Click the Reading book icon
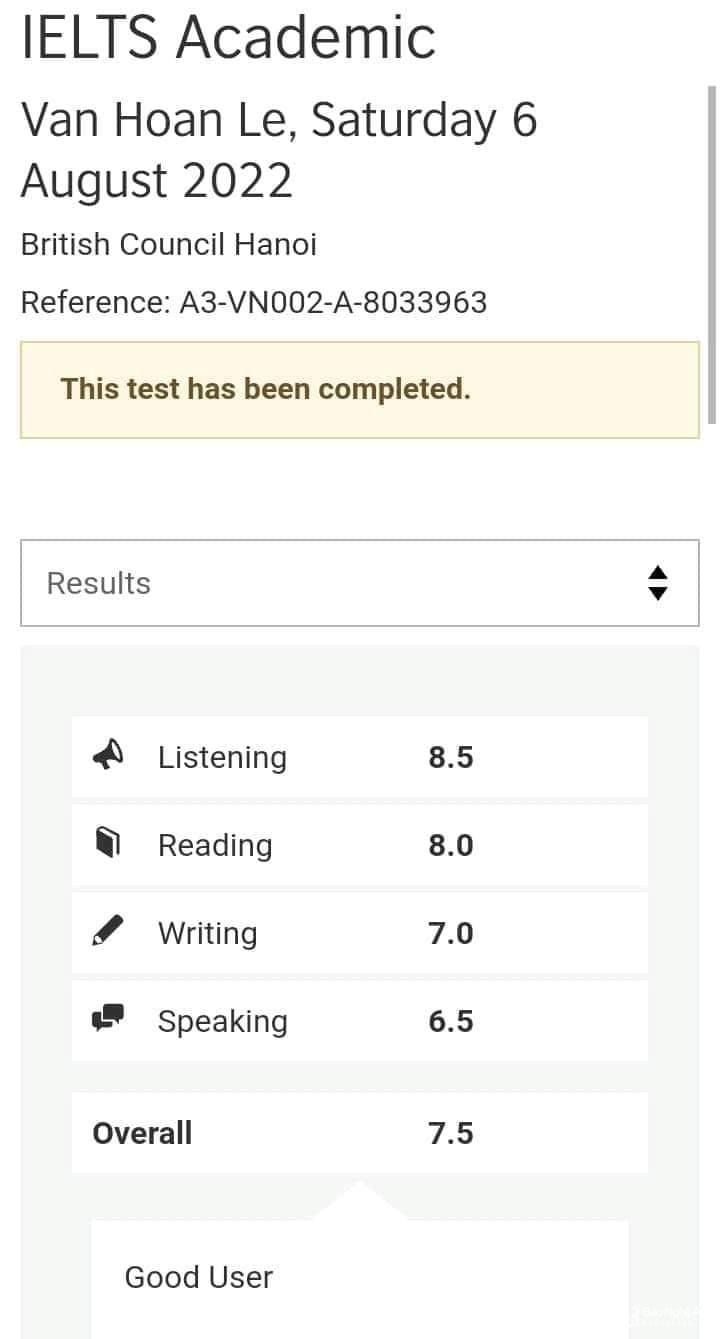720x1339 pixels. (108, 844)
